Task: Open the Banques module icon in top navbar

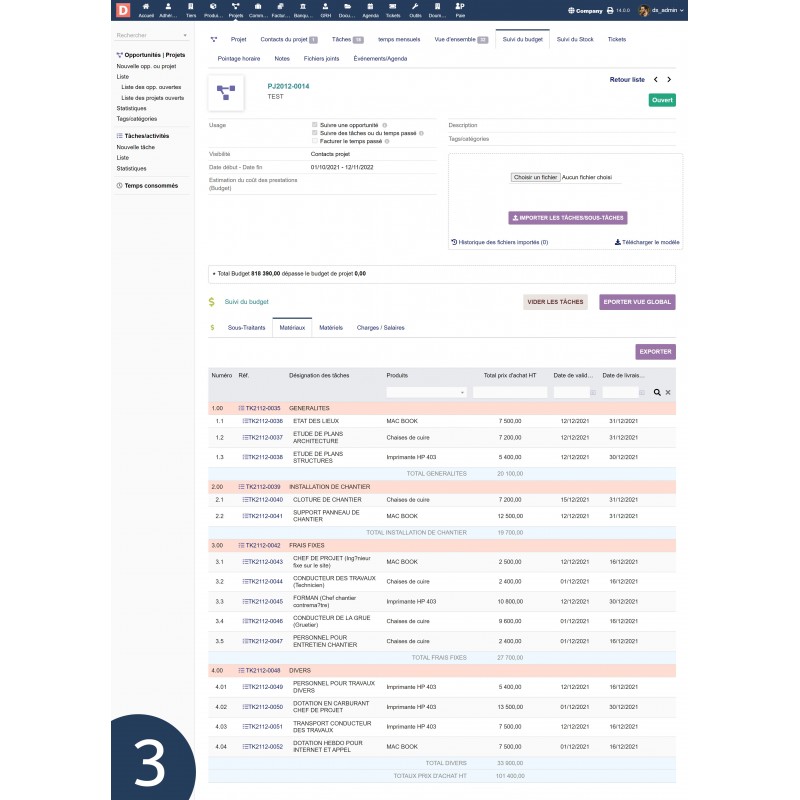Action: [x=304, y=10]
